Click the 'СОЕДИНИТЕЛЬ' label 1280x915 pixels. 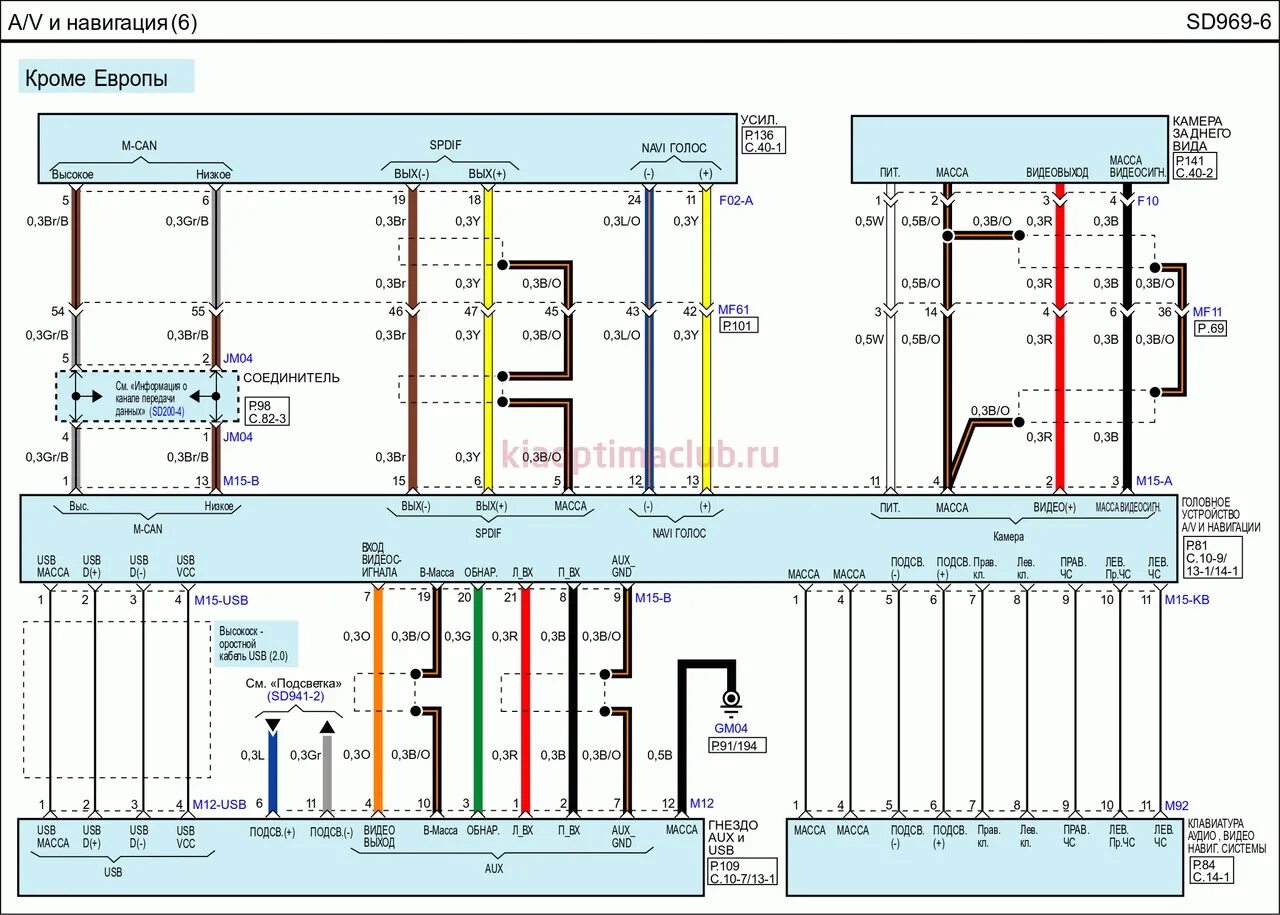292,378
